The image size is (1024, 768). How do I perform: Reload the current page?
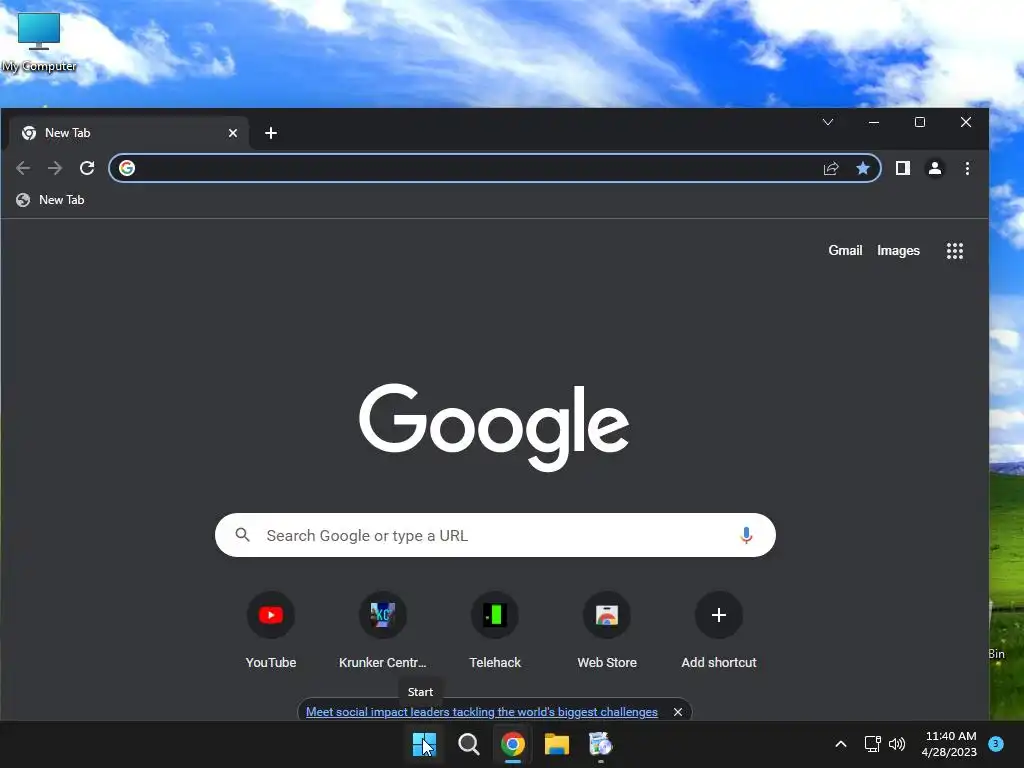(x=87, y=168)
